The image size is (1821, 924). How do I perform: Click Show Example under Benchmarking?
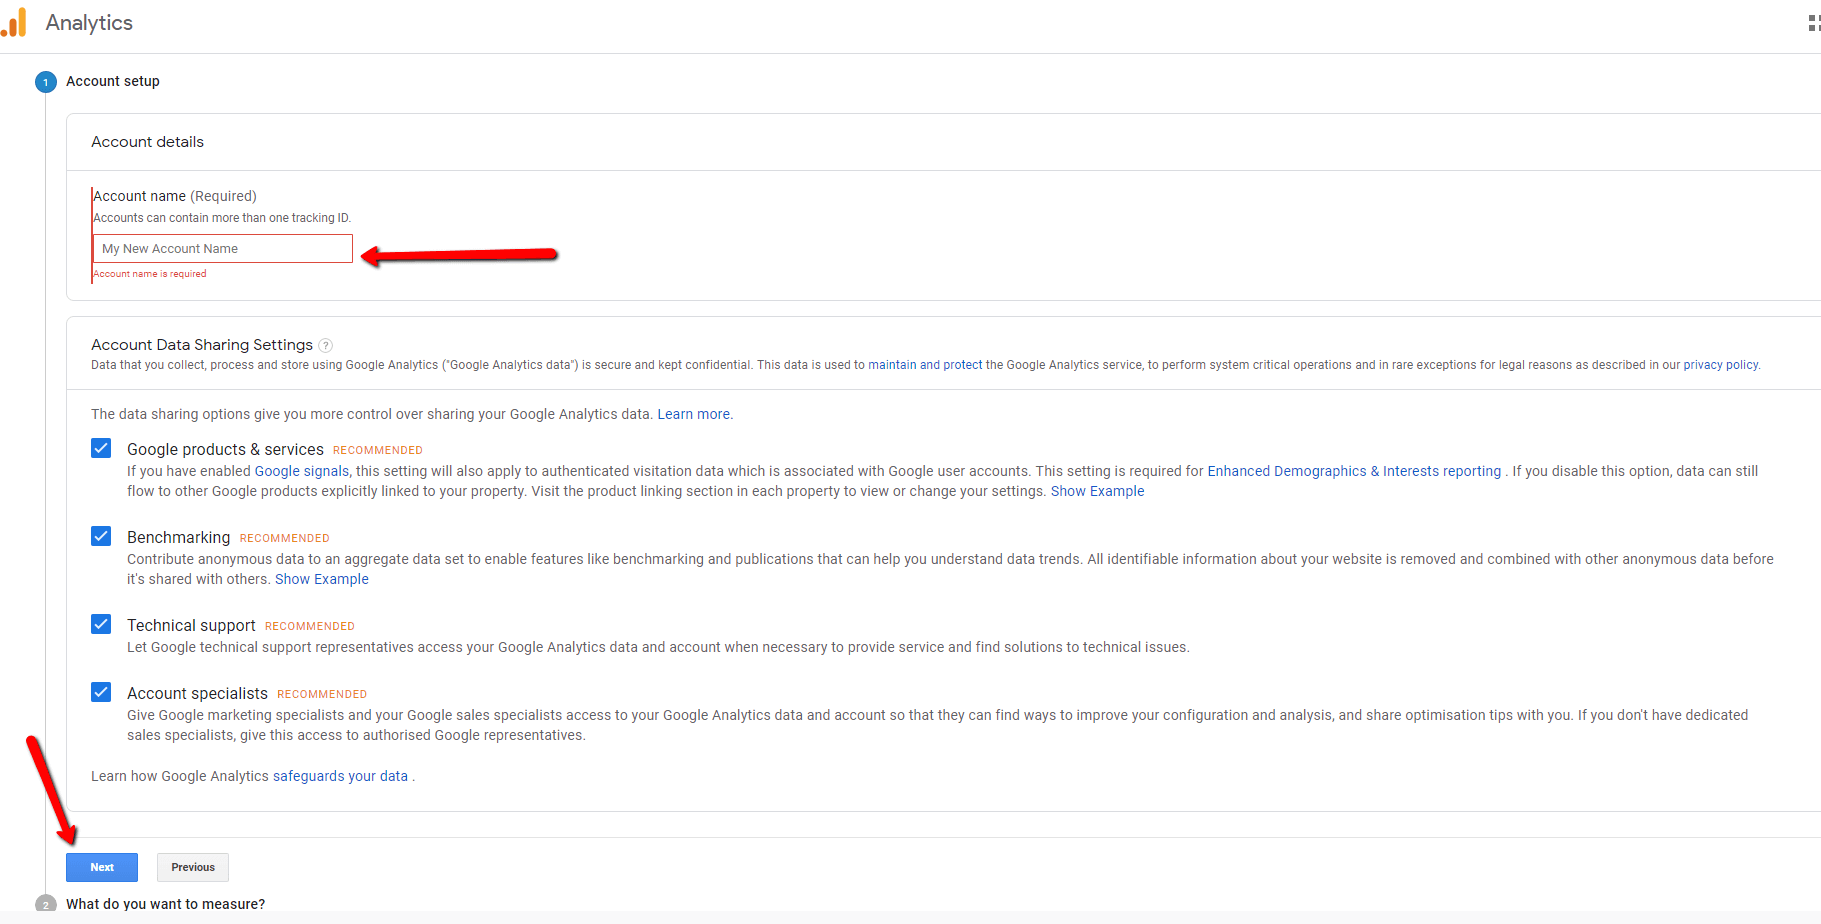pos(322,579)
